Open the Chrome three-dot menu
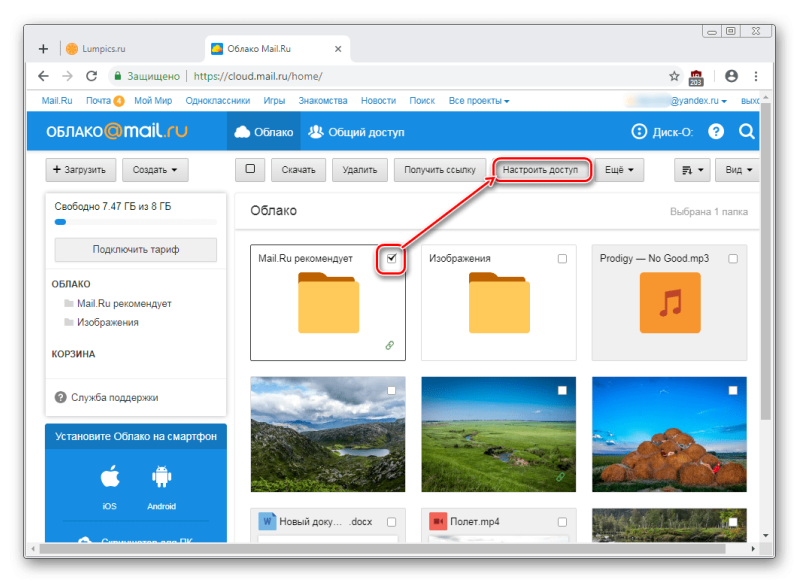This screenshot has width=800, height=583. 756,76
